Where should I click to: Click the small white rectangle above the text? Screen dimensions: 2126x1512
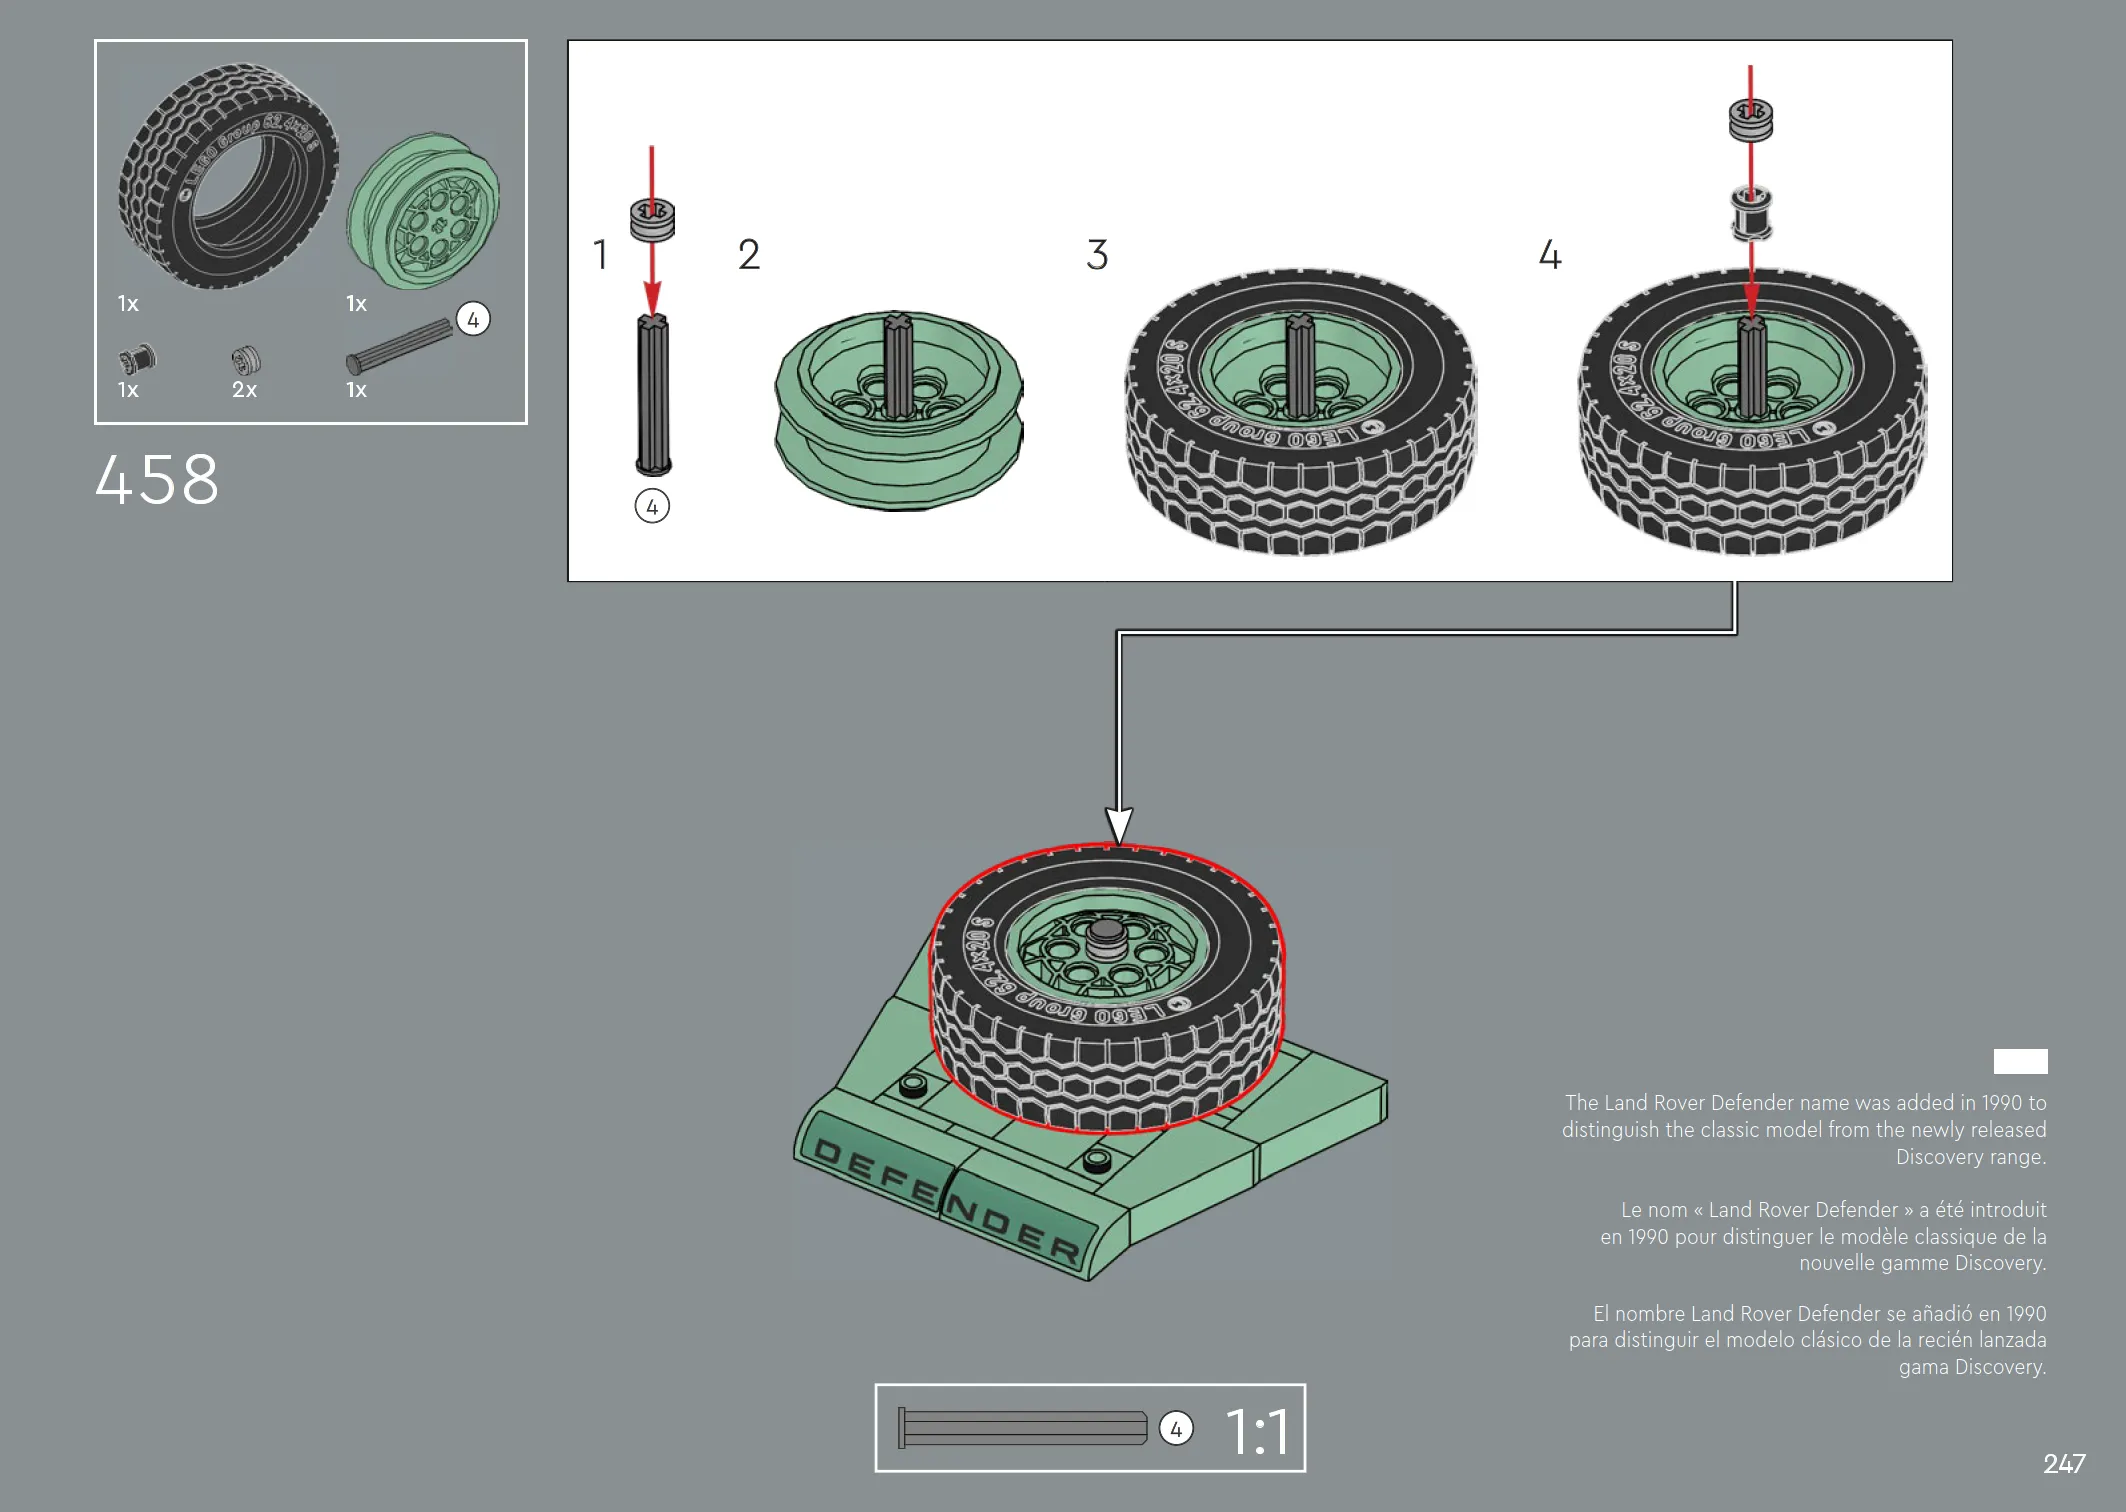(2020, 1061)
